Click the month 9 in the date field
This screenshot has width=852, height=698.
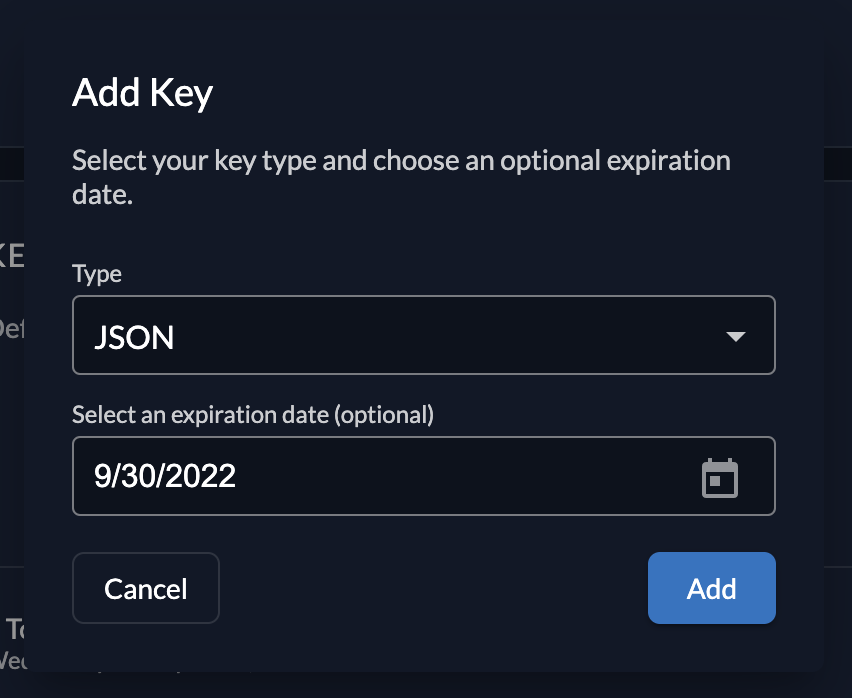[x=101, y=476]
